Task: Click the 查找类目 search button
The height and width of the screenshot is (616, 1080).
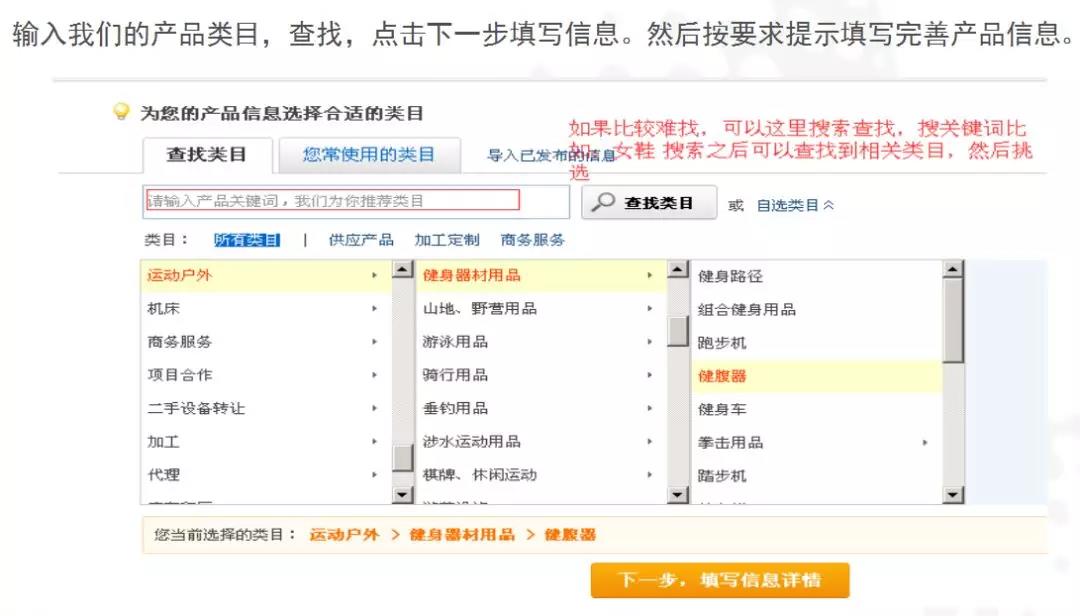Action: point(649,203)
